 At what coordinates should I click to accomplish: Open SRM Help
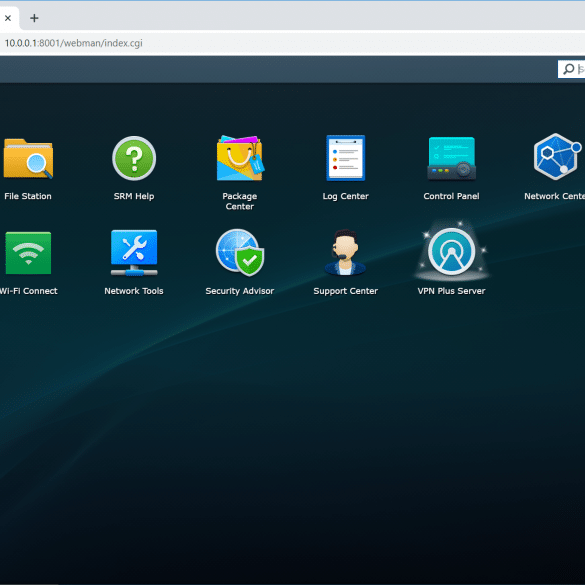pos(134,158)
